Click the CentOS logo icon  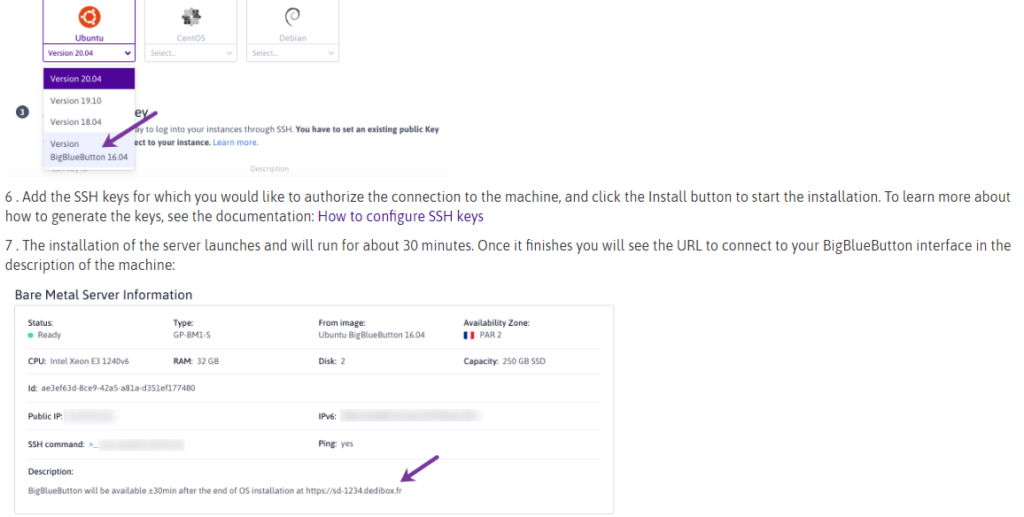pyautogui.click(x=190, y=17)
